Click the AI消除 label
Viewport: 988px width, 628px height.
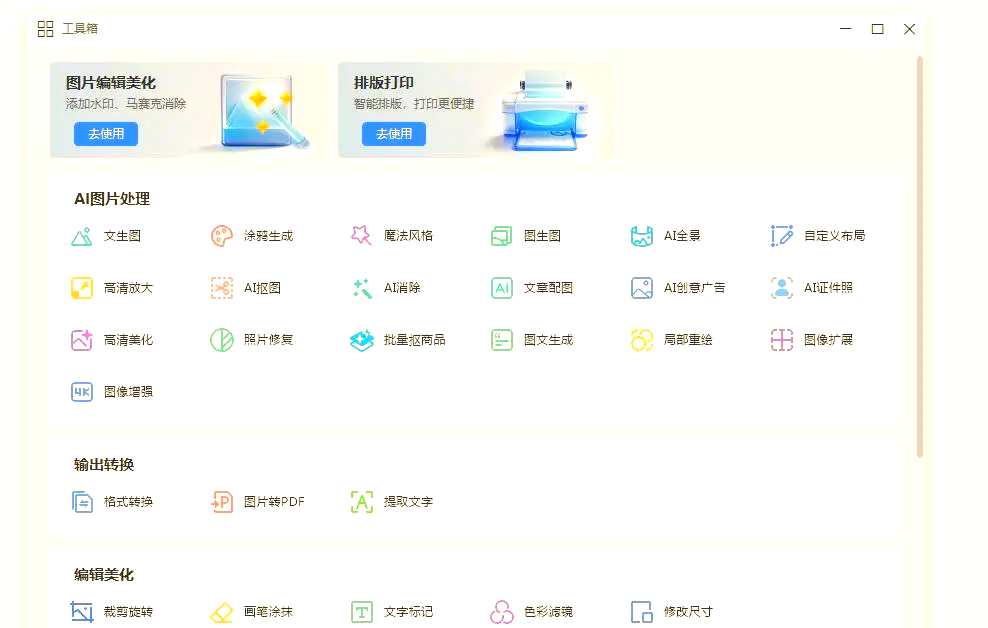point(402,288)
